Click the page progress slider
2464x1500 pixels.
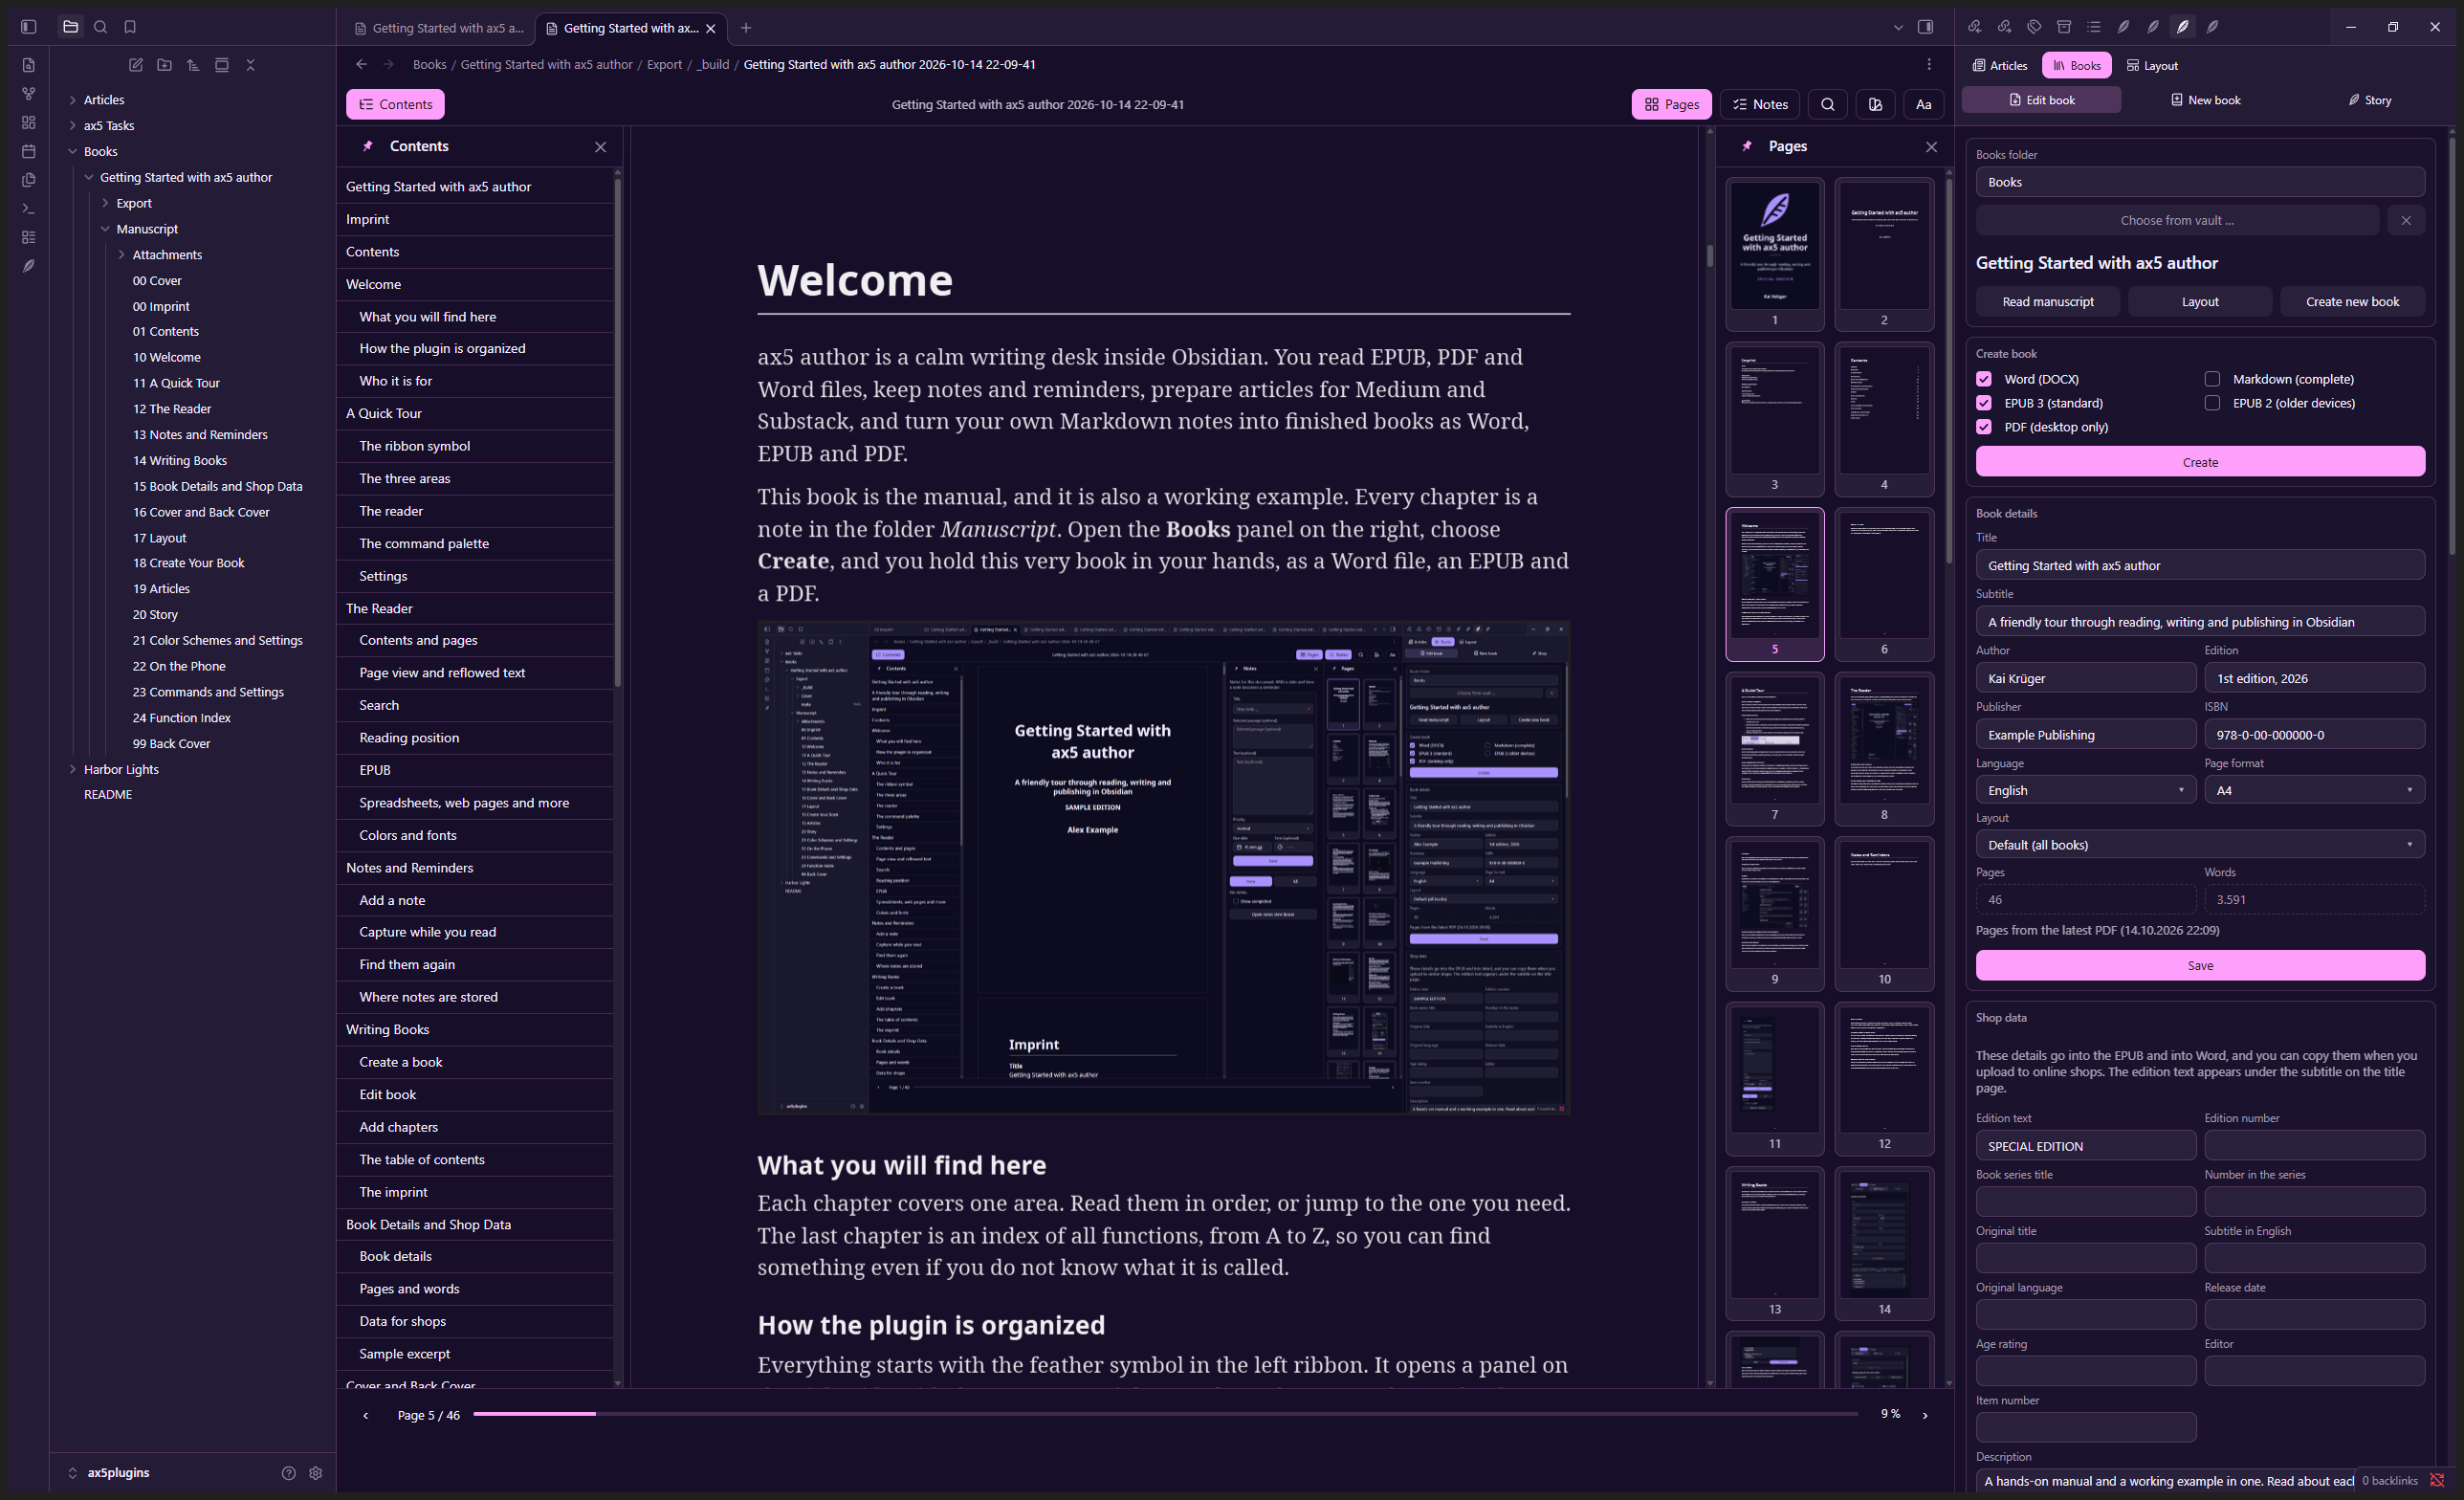click(1165, 1414)
